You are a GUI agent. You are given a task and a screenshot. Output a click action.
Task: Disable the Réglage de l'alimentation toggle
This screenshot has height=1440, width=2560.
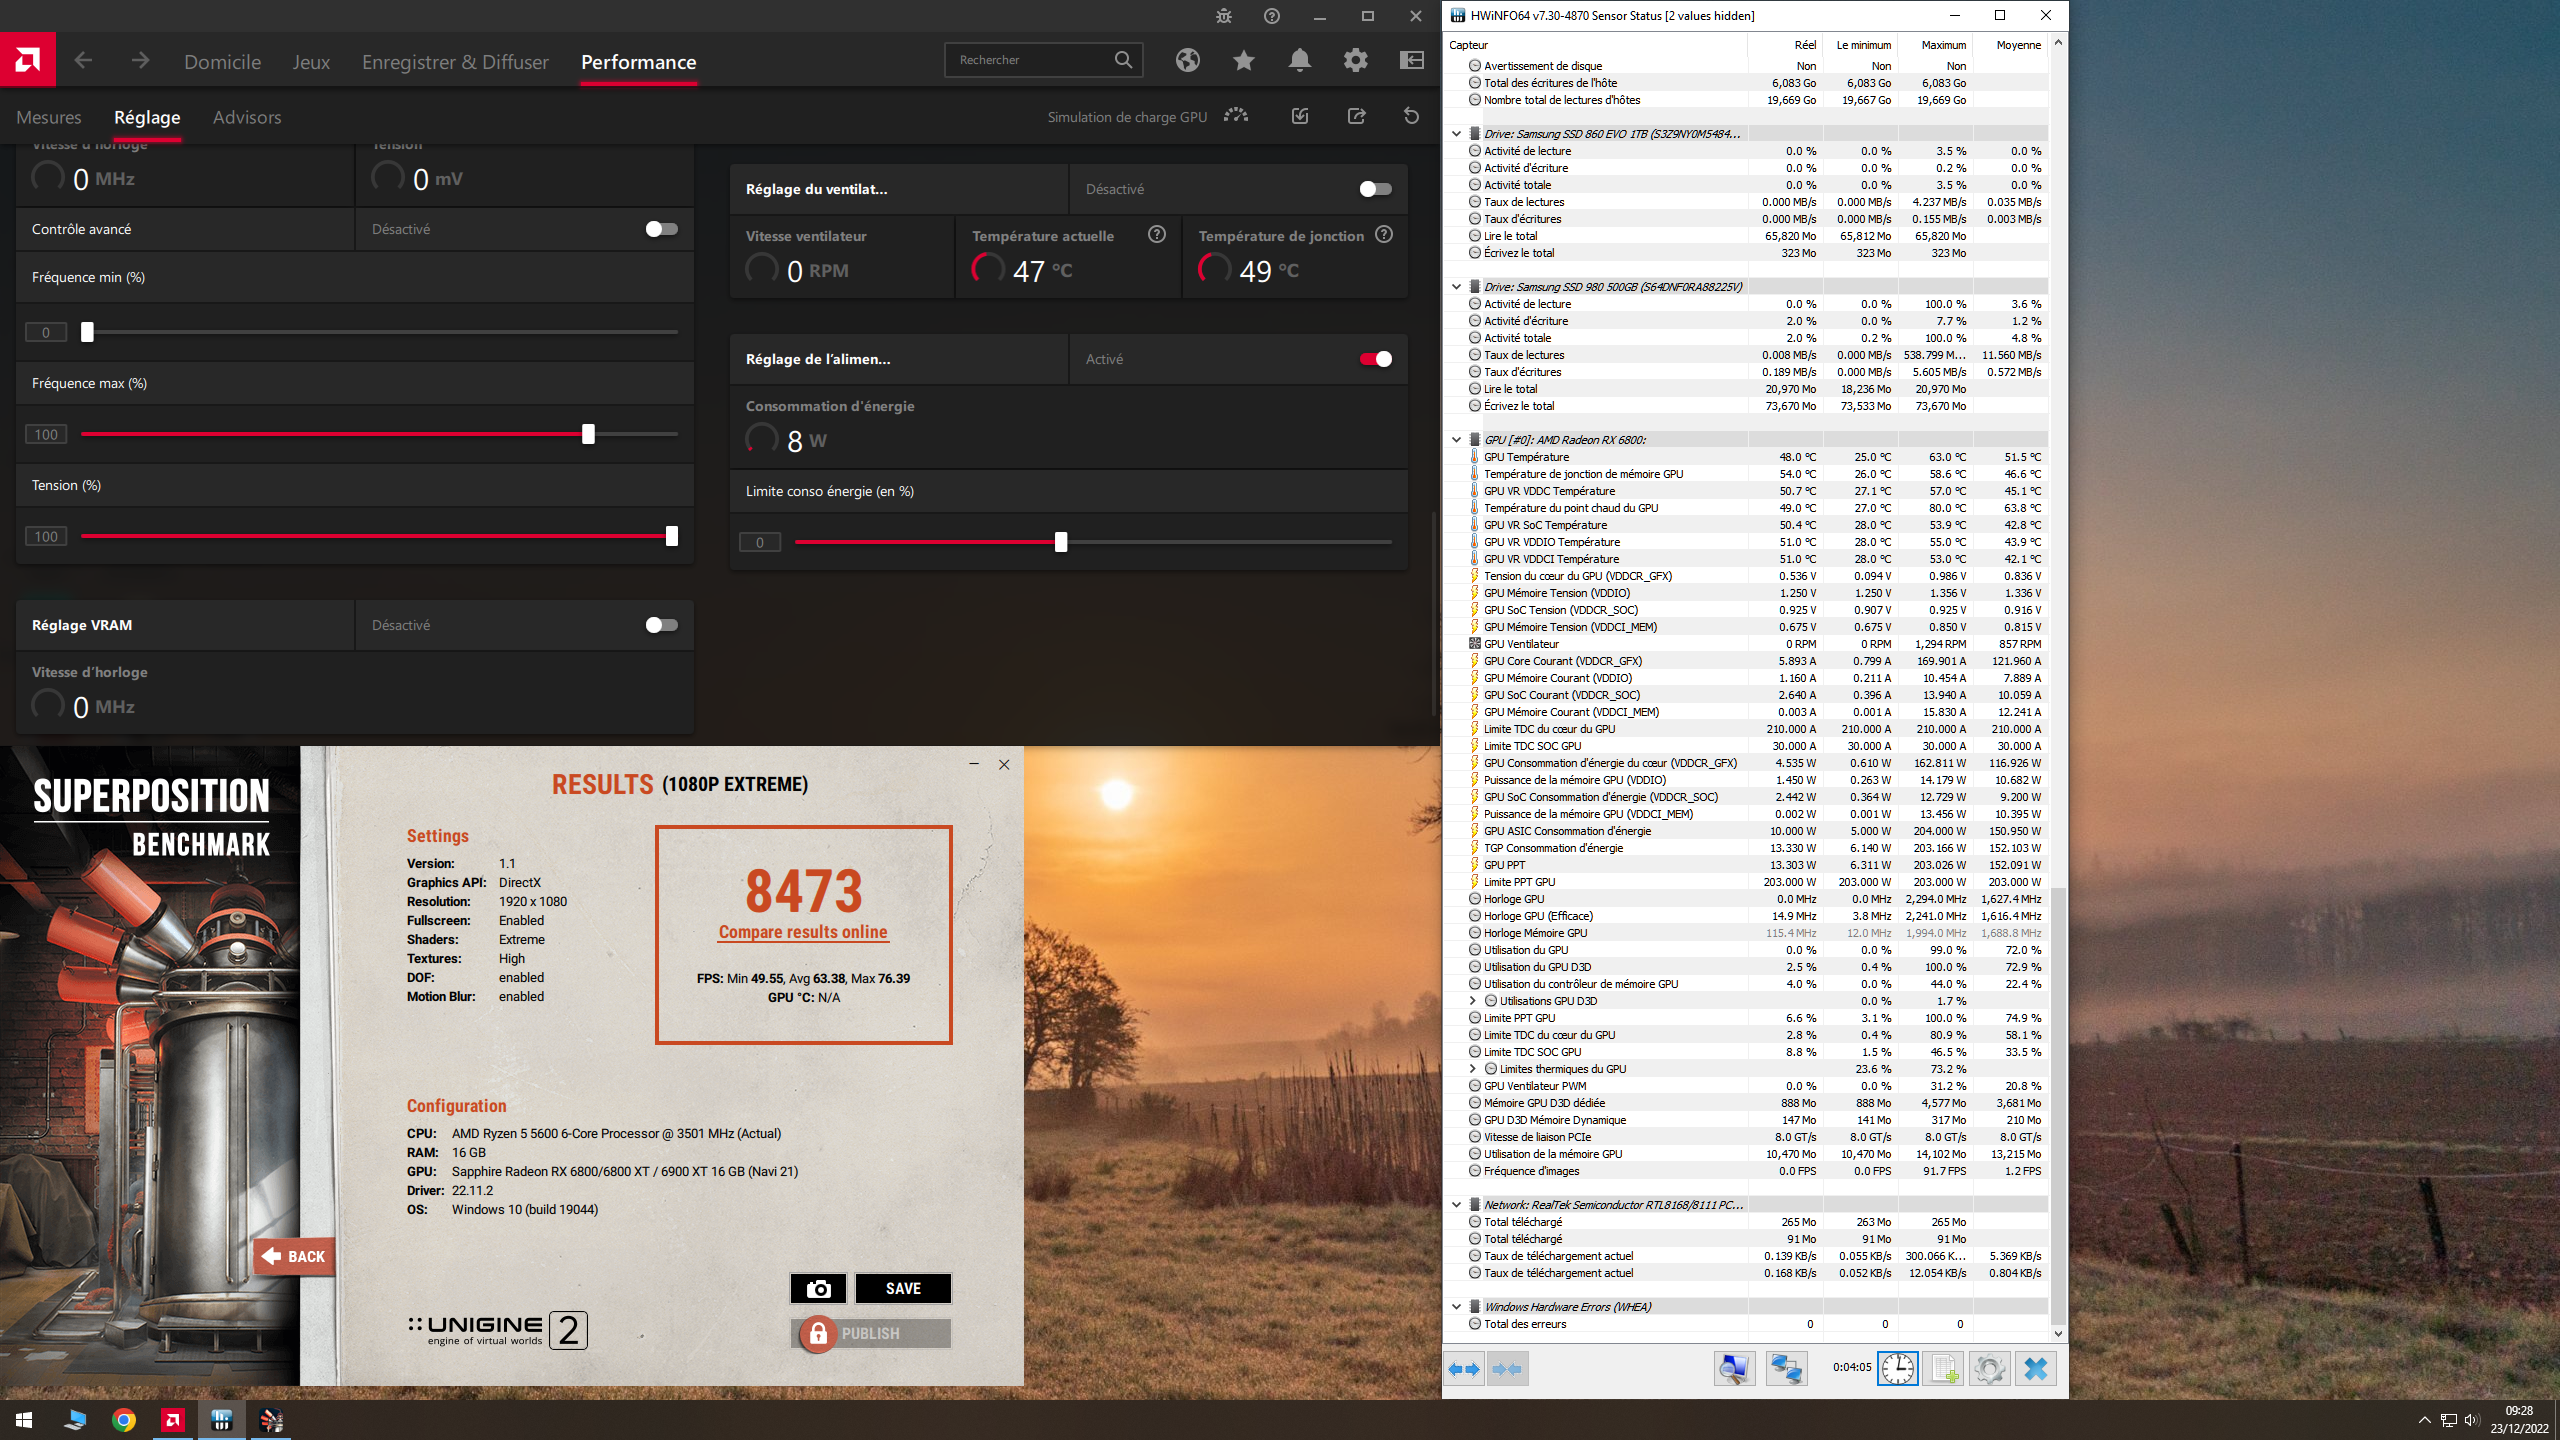coord(1375,359)
